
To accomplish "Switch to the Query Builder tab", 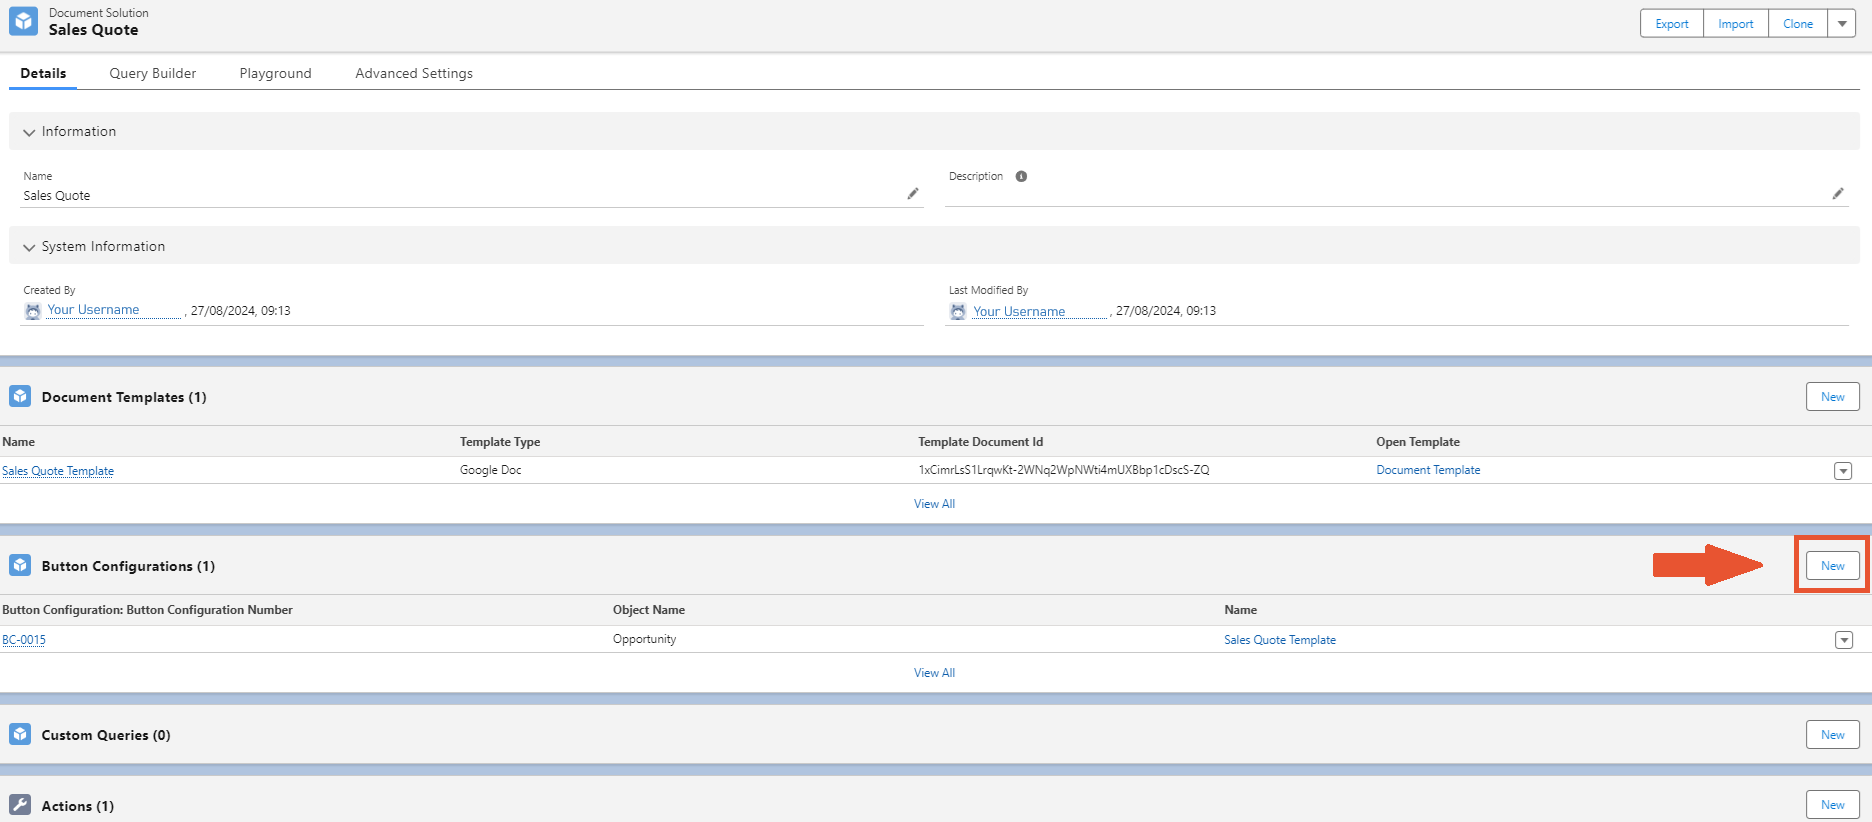I will point(153,74).
